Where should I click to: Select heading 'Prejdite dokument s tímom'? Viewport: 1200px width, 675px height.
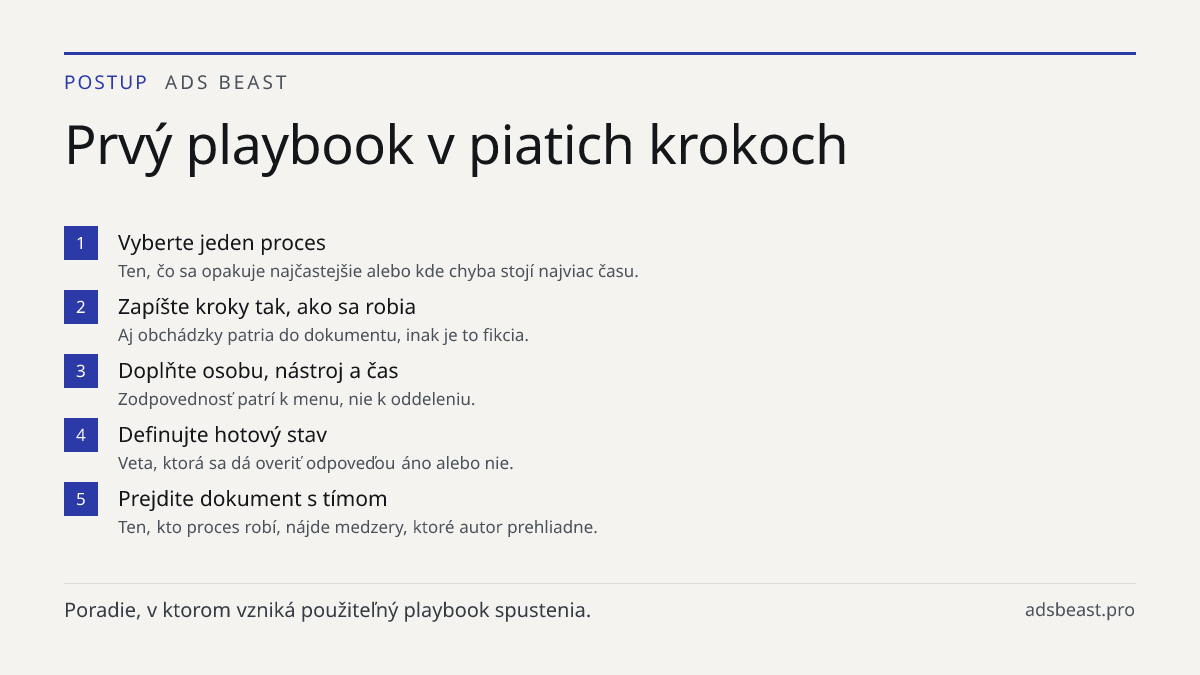(253, 499)
